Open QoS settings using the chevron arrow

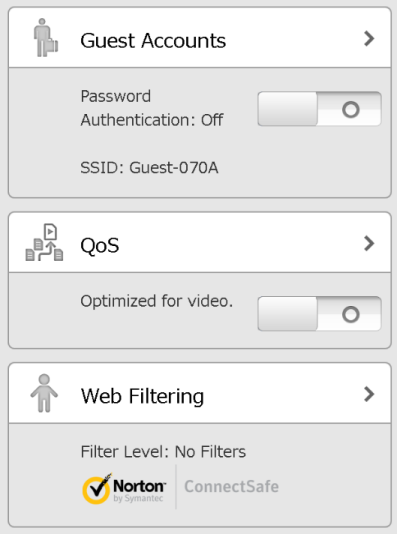369,243
